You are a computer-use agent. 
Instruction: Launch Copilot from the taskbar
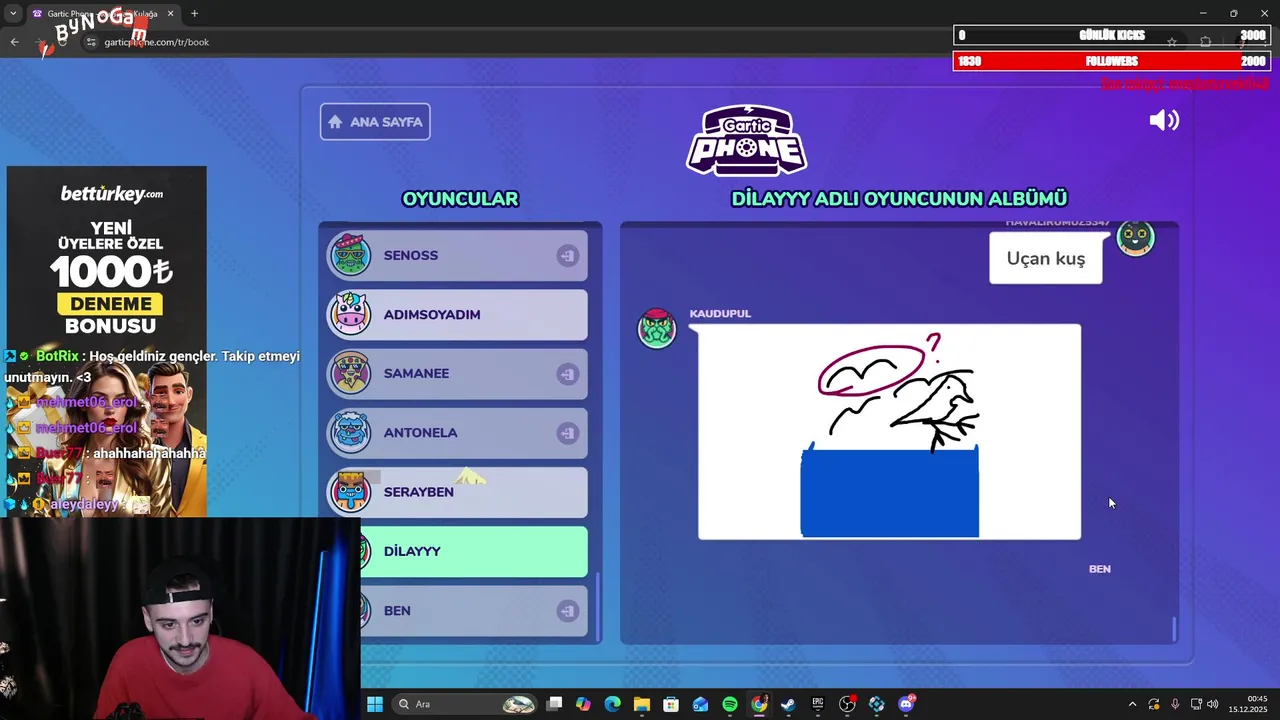pyautogui.click(x=583, y=704)
